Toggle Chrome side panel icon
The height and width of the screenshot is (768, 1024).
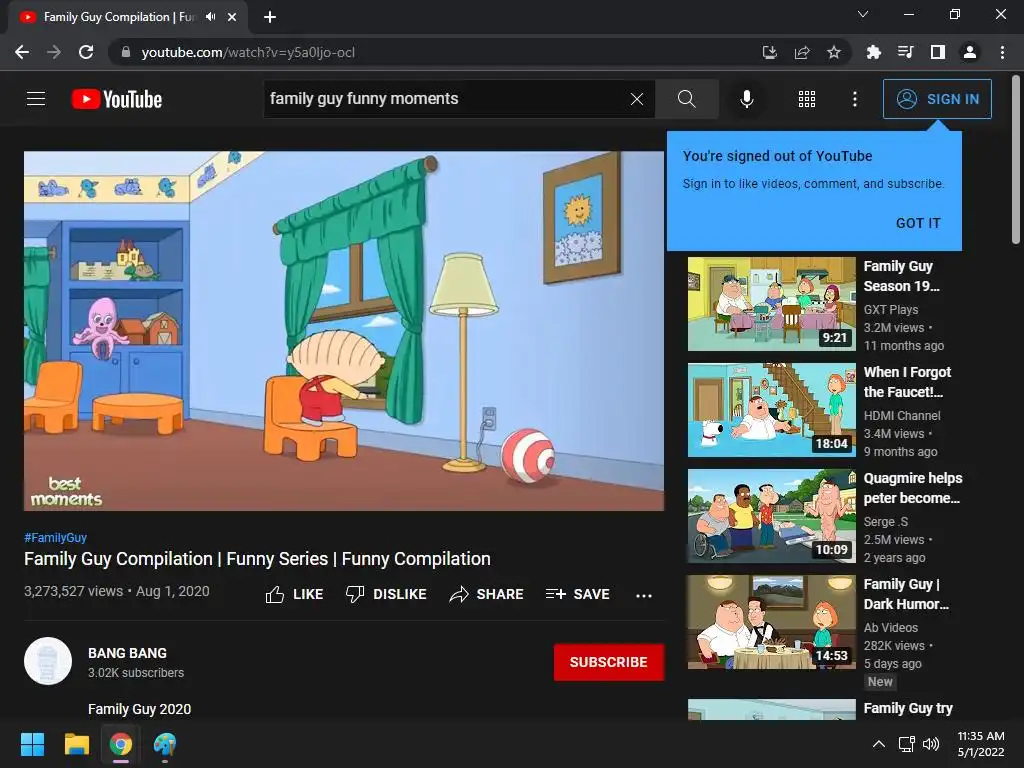pyautogui.click(x=938, y=52)
